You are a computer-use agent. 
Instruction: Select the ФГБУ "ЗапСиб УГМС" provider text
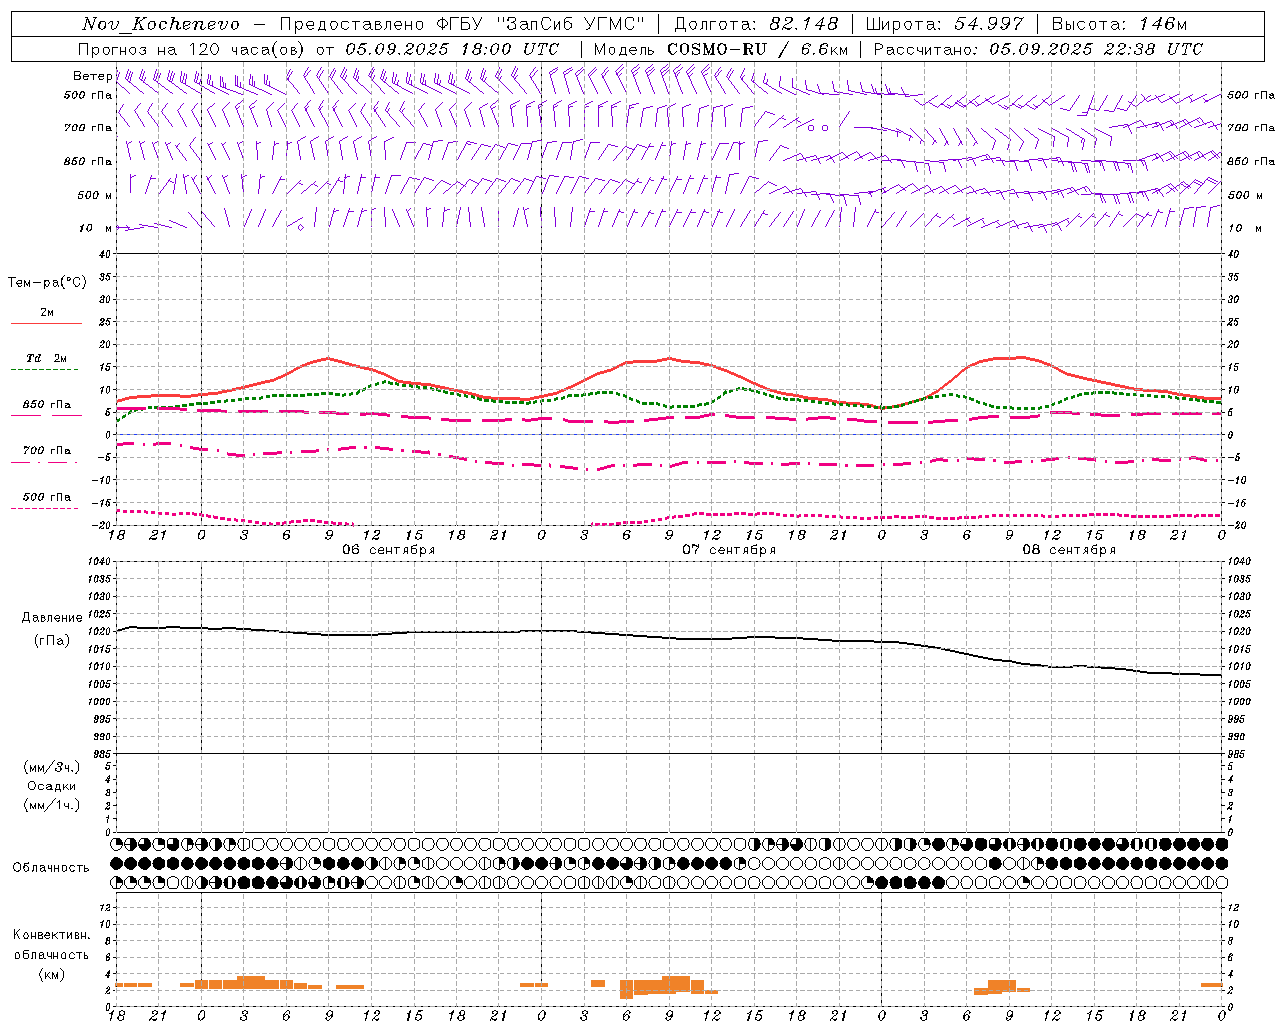[541, 24]
